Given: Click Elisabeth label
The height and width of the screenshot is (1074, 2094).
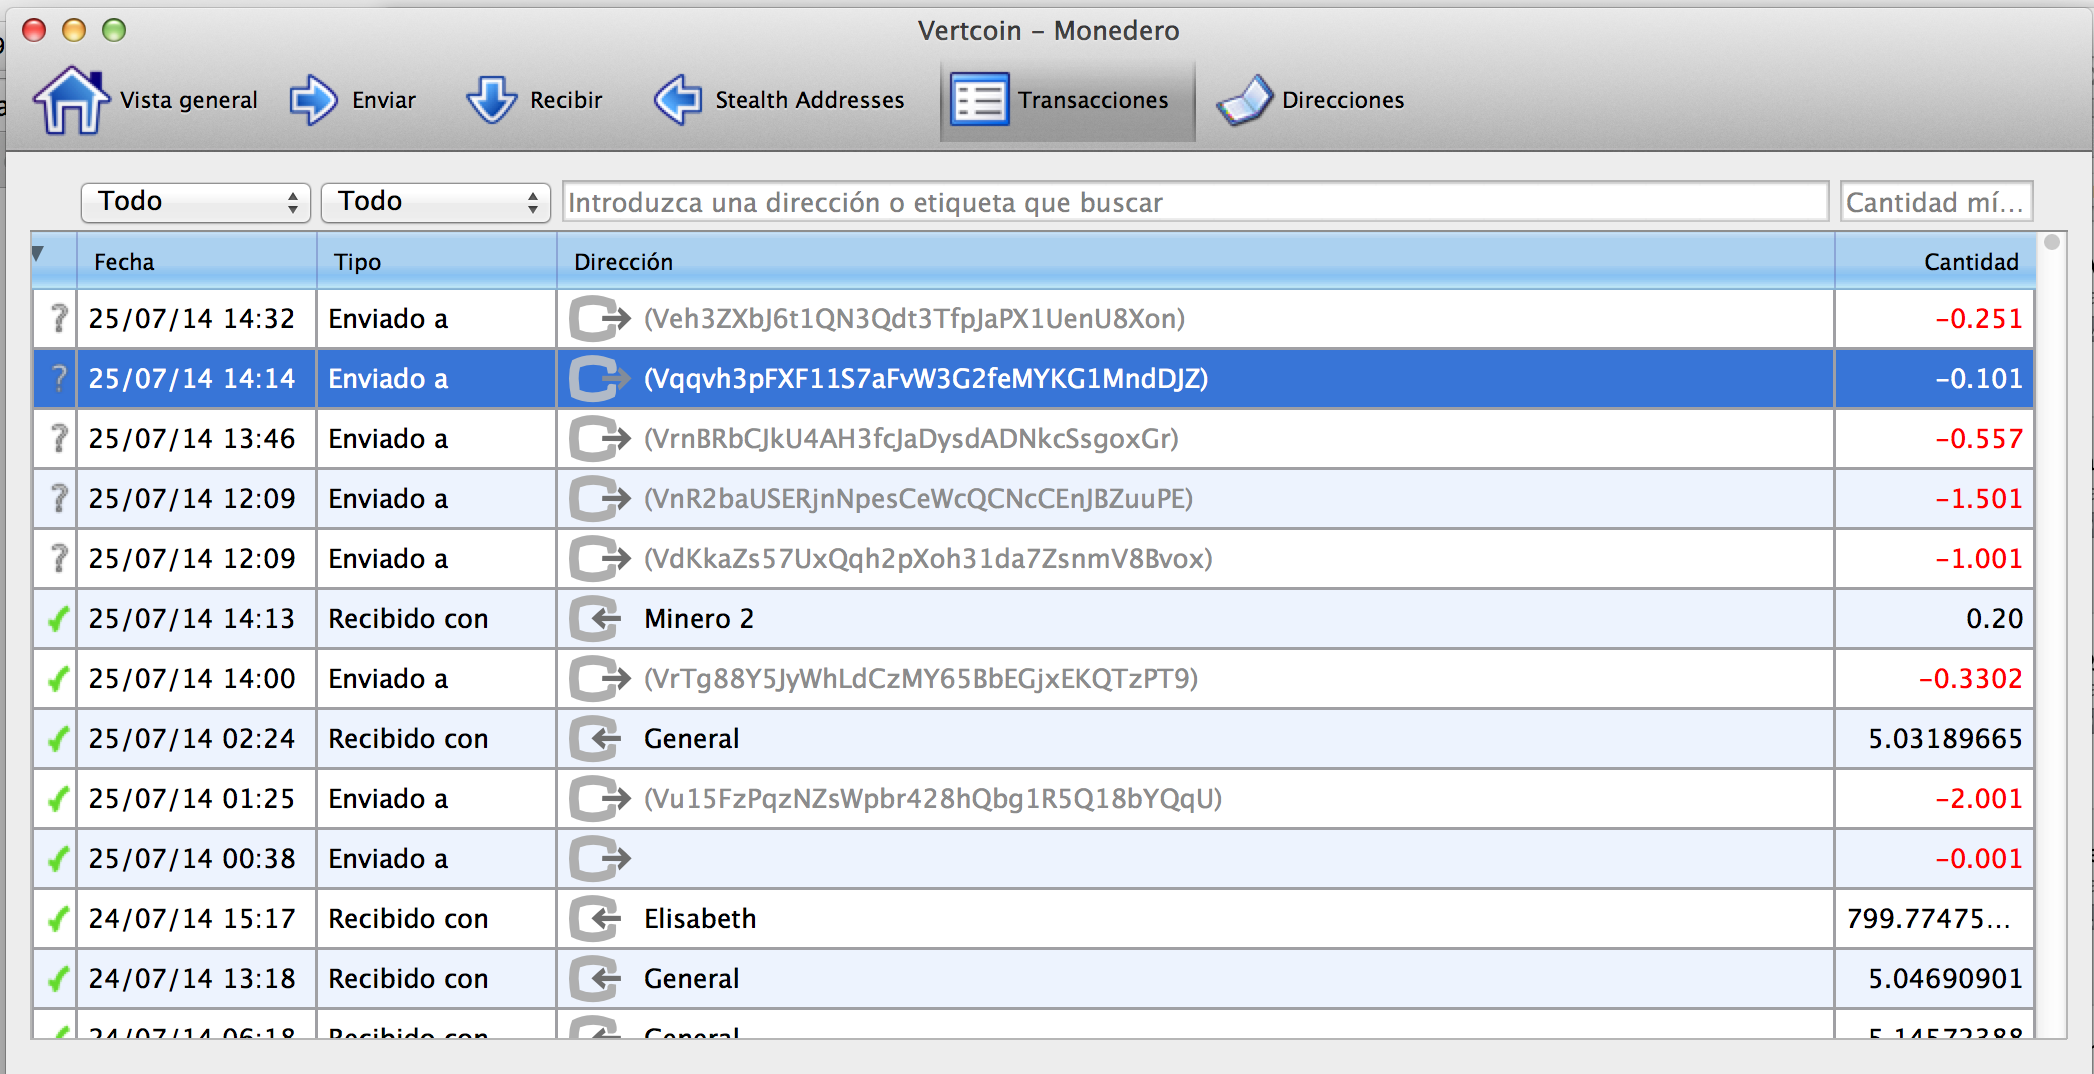Looking at the screenshot, I should point(700,919).
